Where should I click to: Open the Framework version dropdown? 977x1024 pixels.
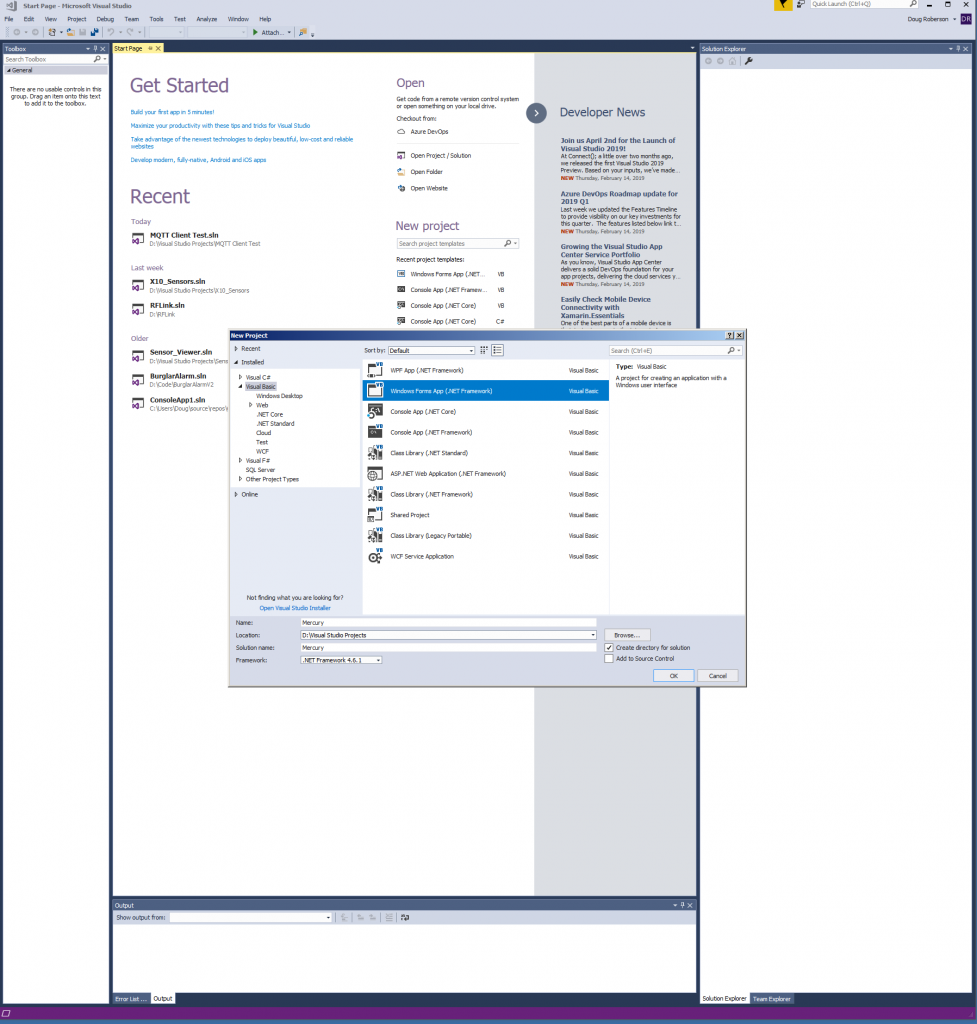342,660
